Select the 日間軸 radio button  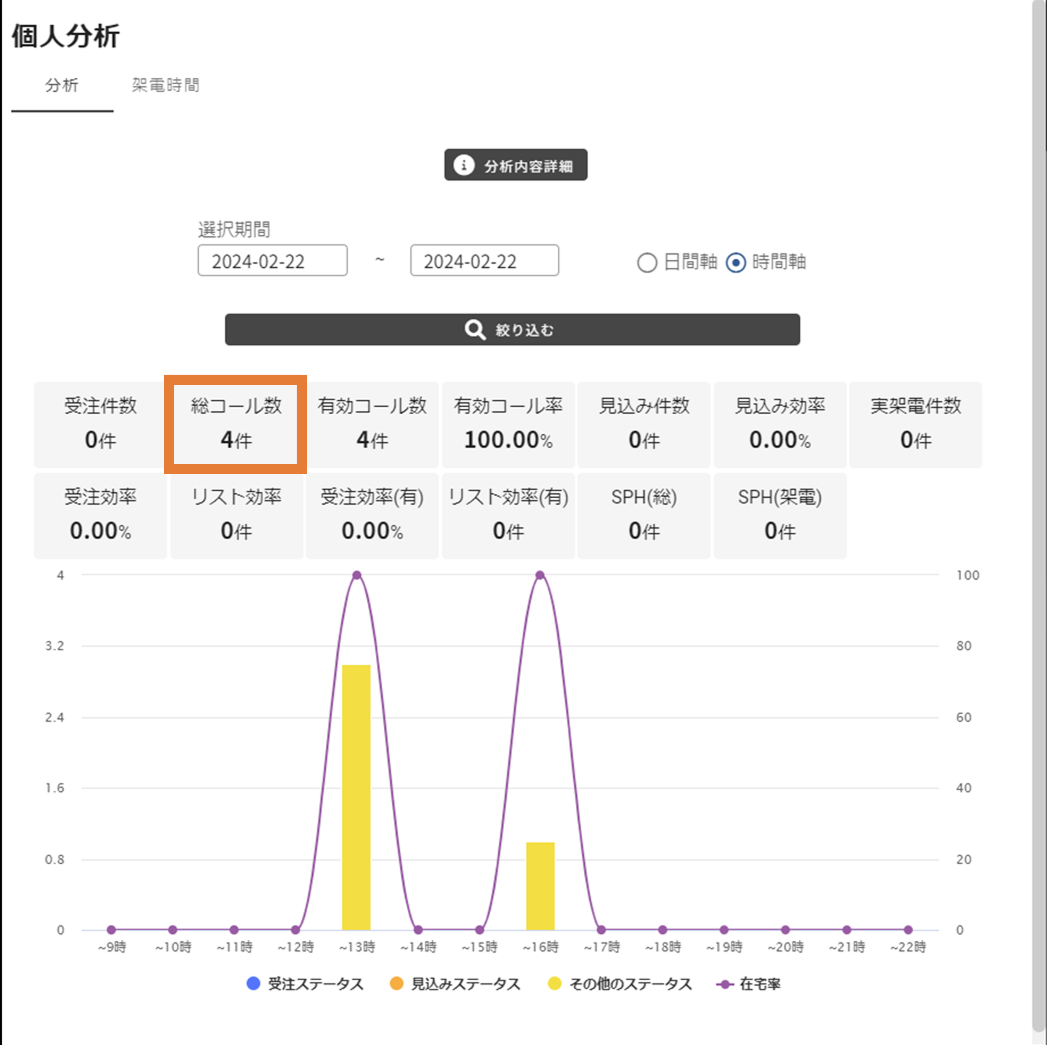click(647, 263)
